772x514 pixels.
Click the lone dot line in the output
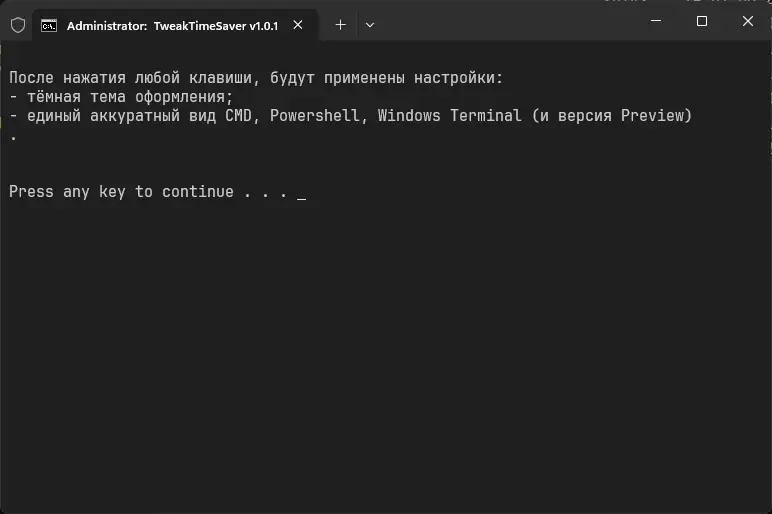tap(13, 136)
